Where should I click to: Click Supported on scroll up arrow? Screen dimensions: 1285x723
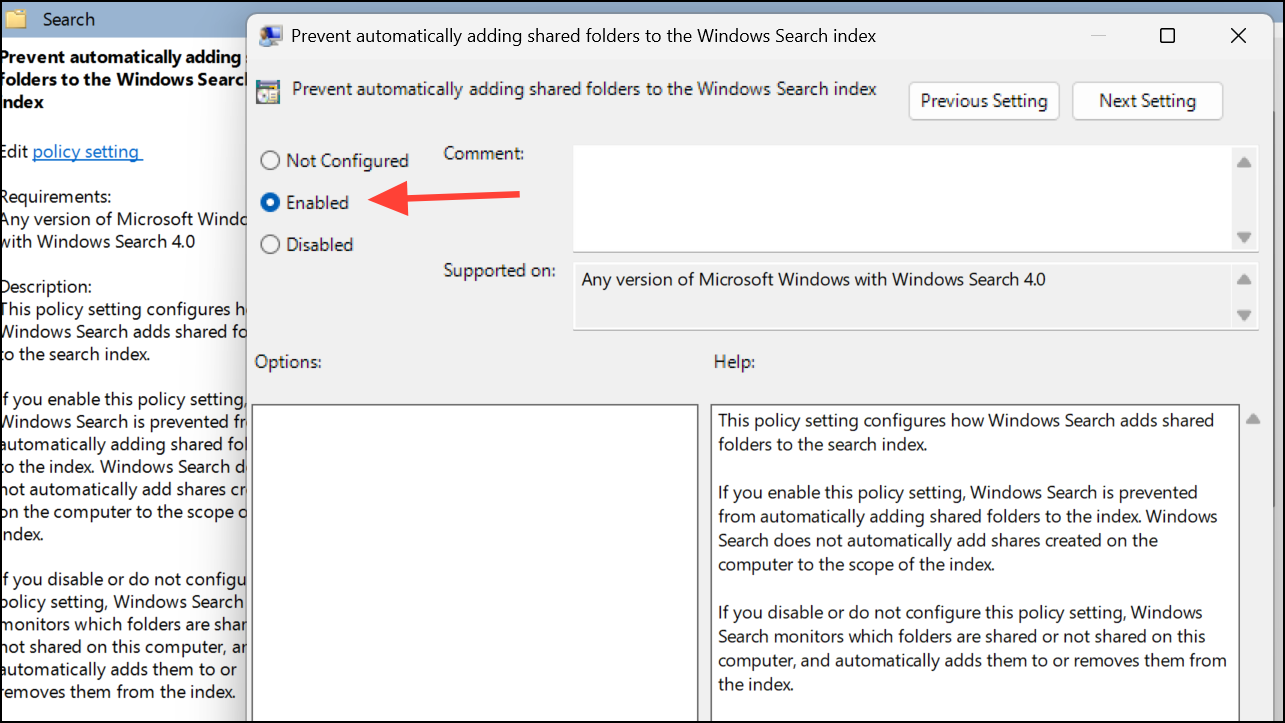(x=1244, y=280)
